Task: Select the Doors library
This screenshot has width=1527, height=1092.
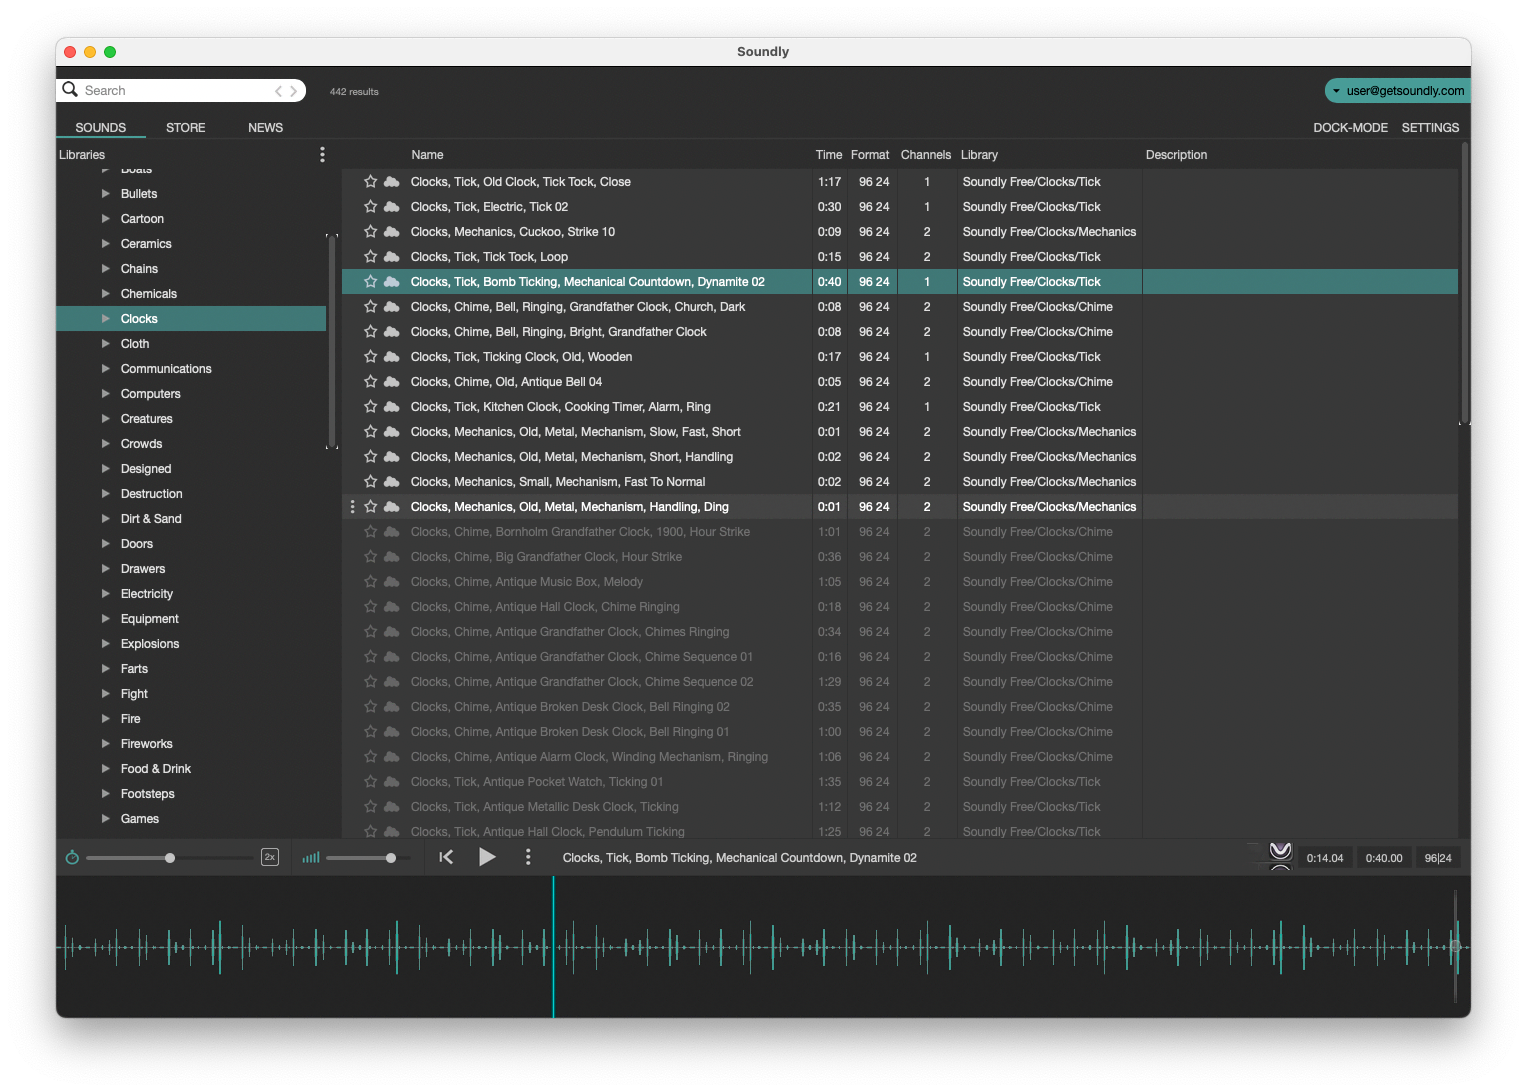Action: pyautogui.click(x=137, y=544)
